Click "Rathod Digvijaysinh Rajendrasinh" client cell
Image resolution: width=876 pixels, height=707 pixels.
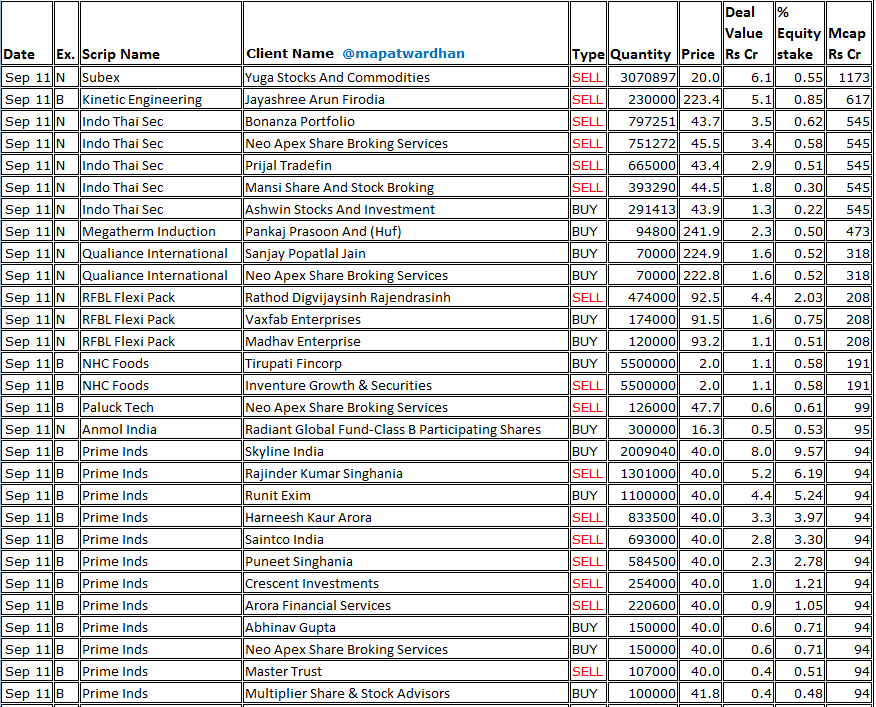[x=406, y=297]
